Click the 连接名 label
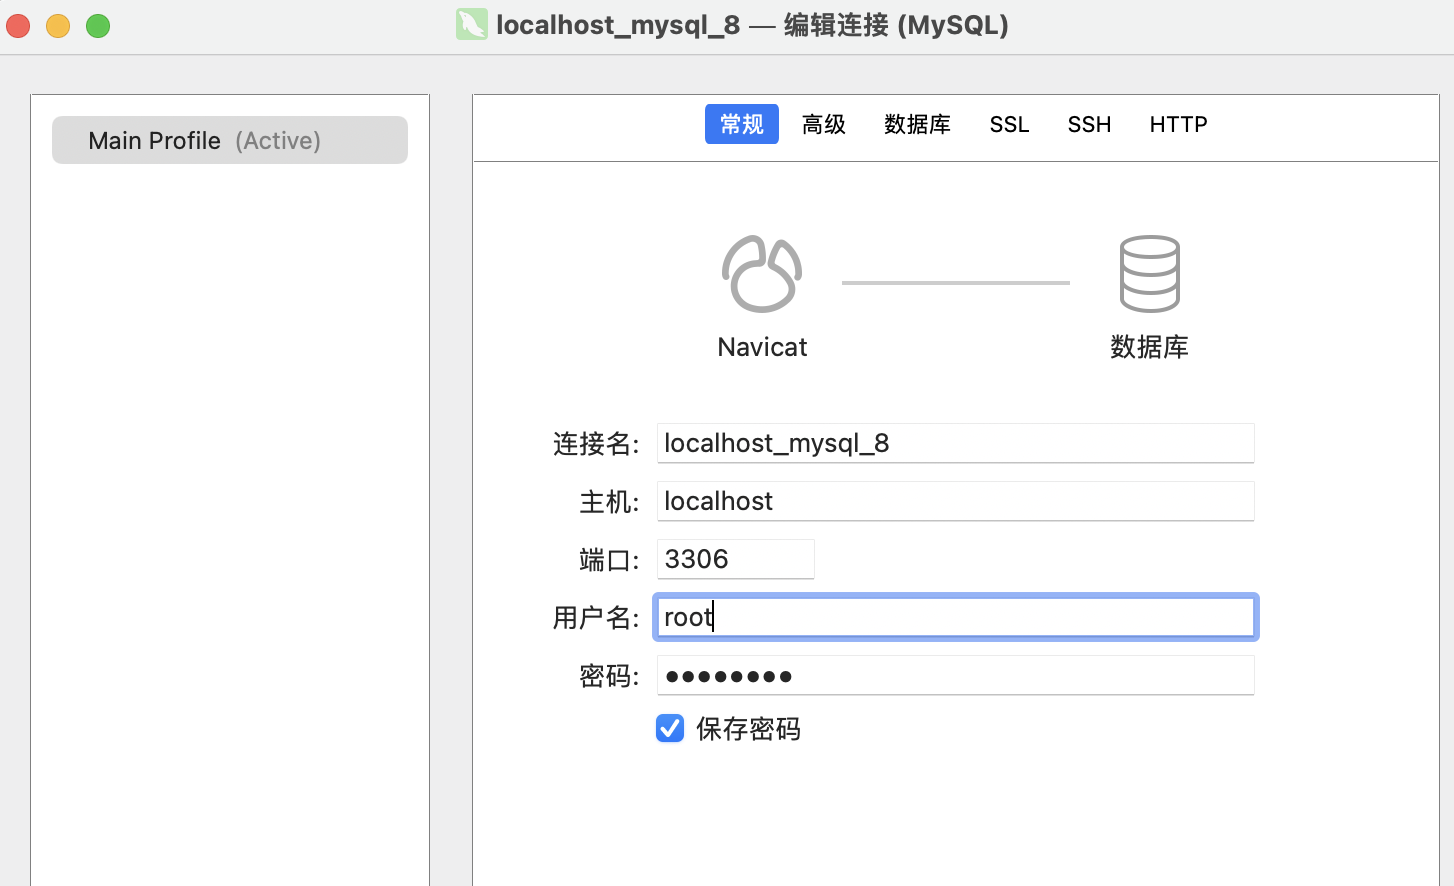The height and width of the screenshot is (886, 1454). coord(596,444)
